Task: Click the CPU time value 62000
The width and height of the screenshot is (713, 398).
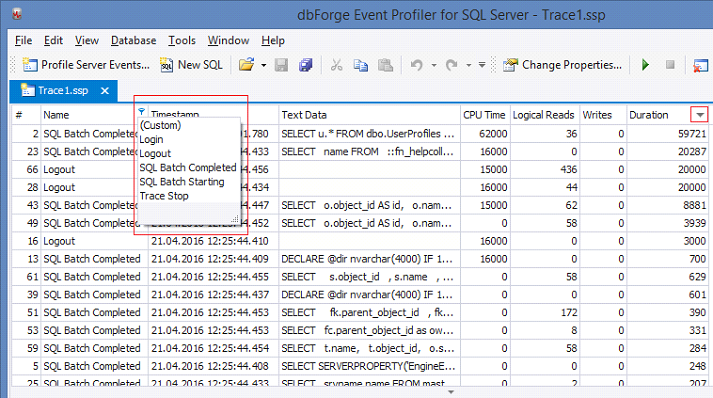Action: (x=493, y=134)
